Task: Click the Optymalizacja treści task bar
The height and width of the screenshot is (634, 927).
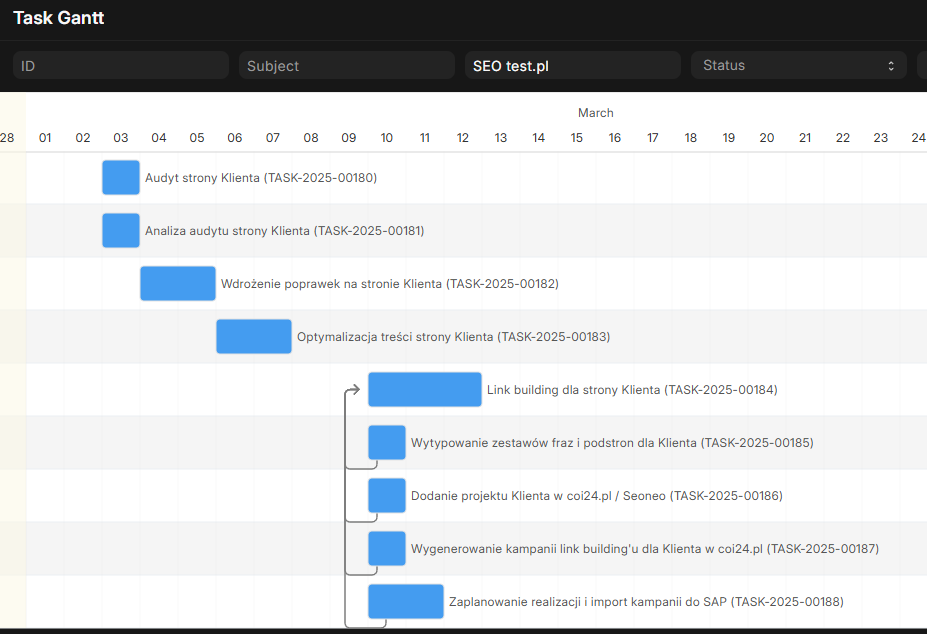Action: click(254, 337)
